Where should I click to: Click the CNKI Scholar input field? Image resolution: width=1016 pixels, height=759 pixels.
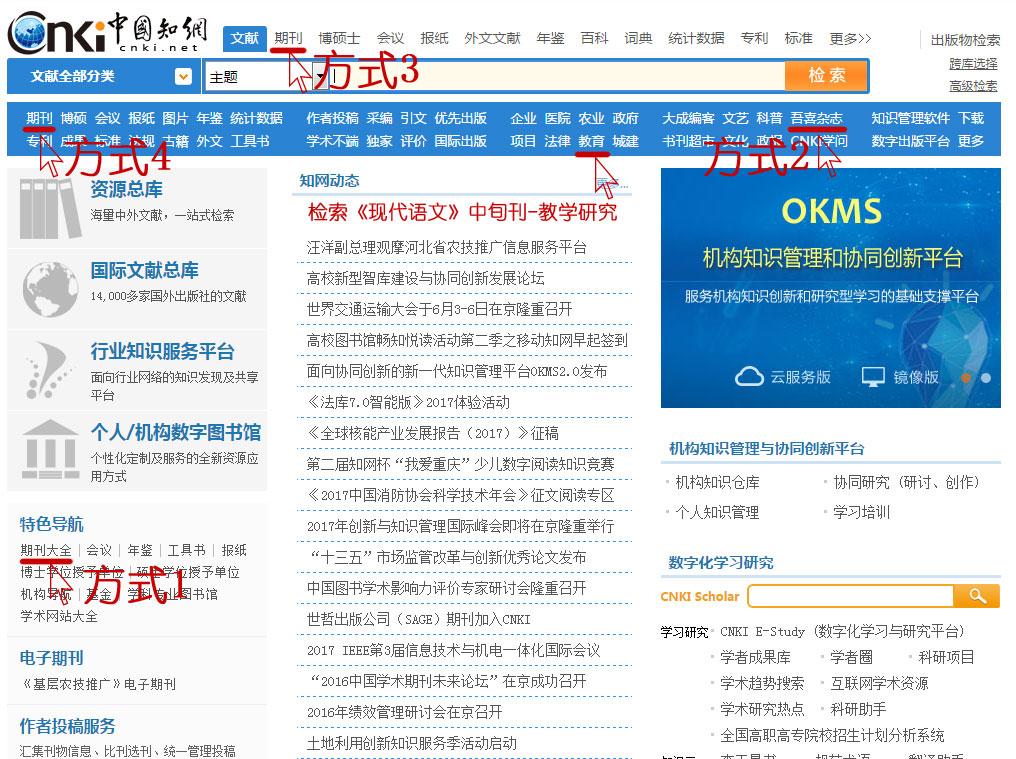pos(851,596)
